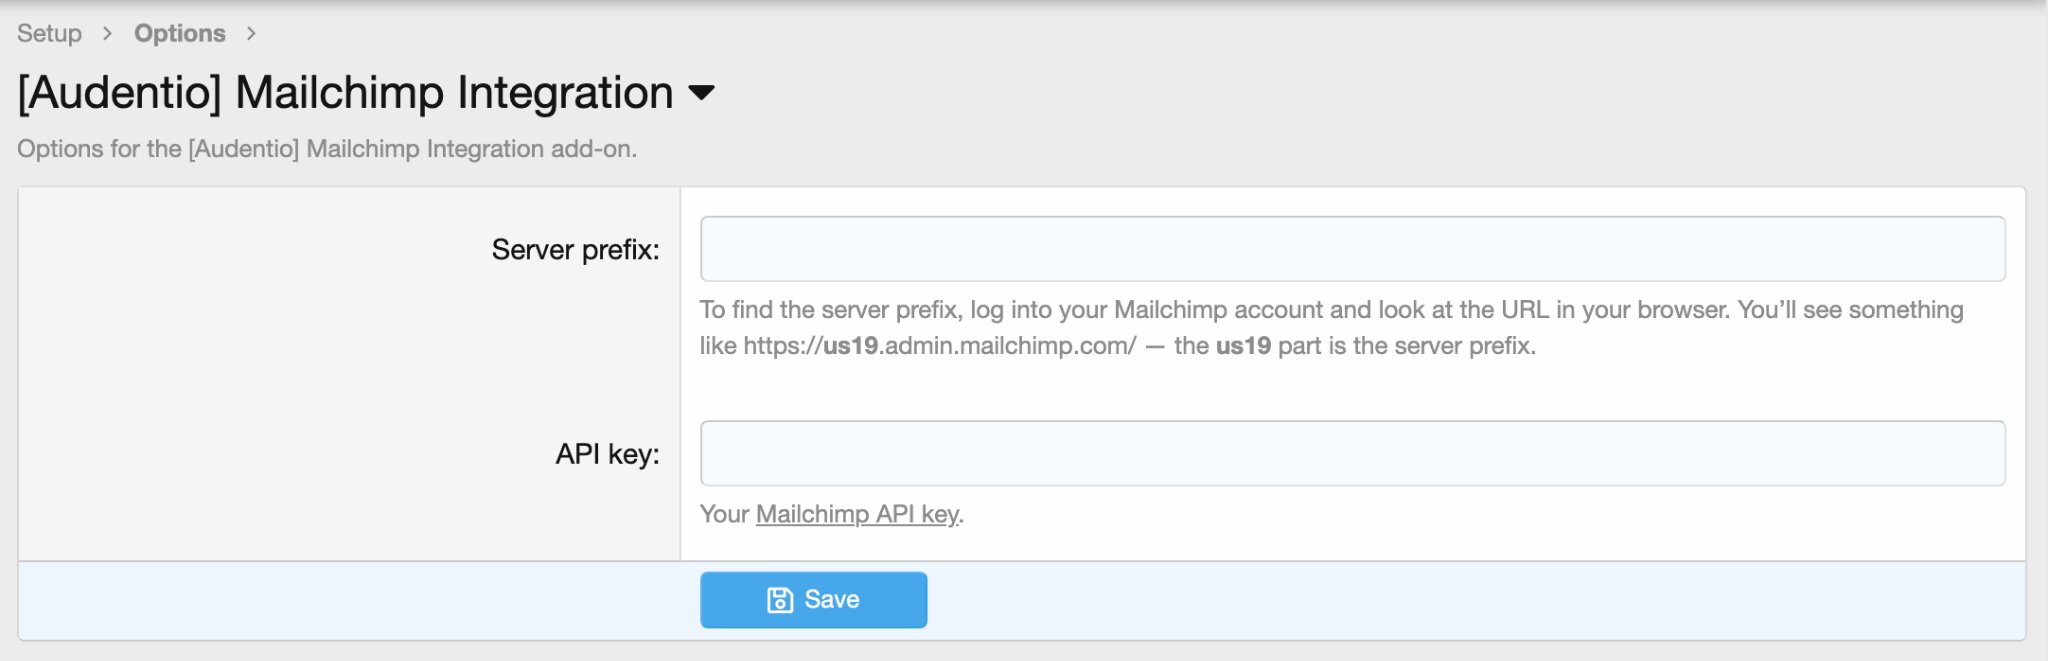
Task: Click the example admin.mailchimp.com URL text
Action: coord(939,346)
